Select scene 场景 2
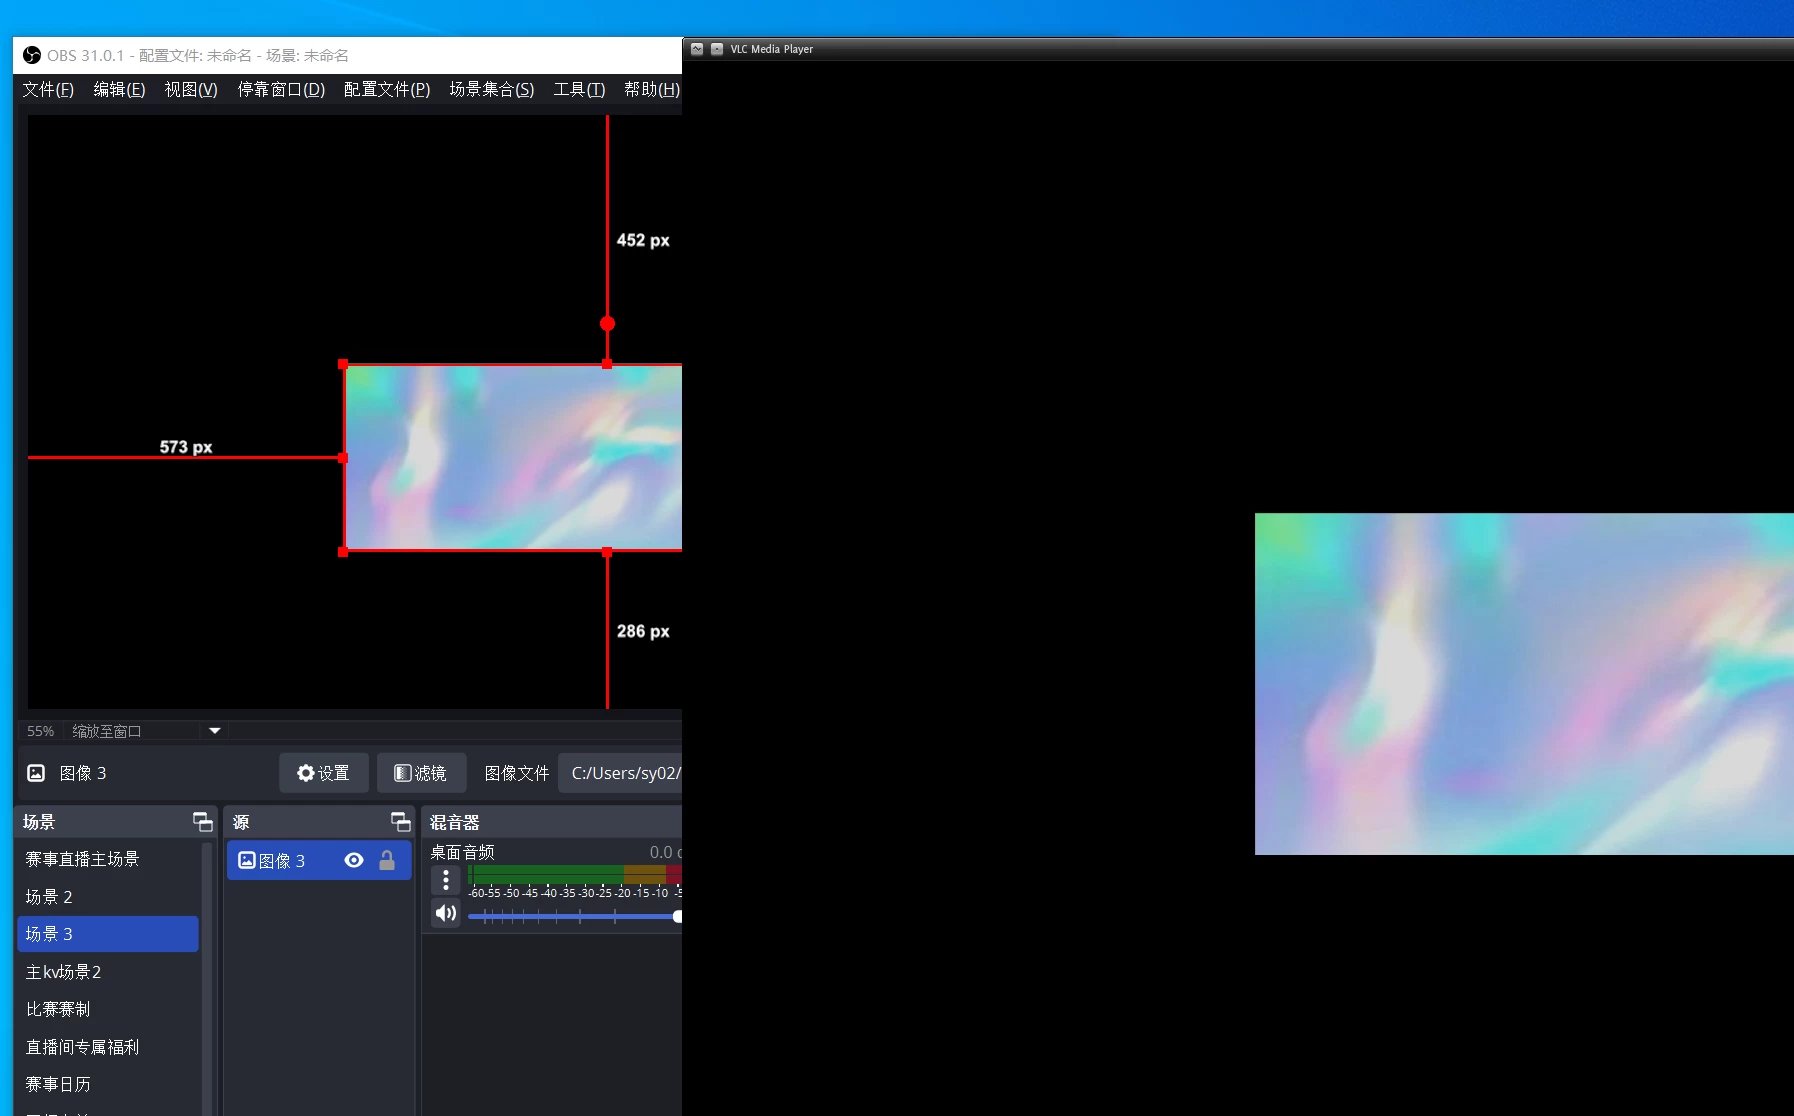The height and width of the screenshot is (1116, 1794). pyautogui.click(x=108, y=897)
